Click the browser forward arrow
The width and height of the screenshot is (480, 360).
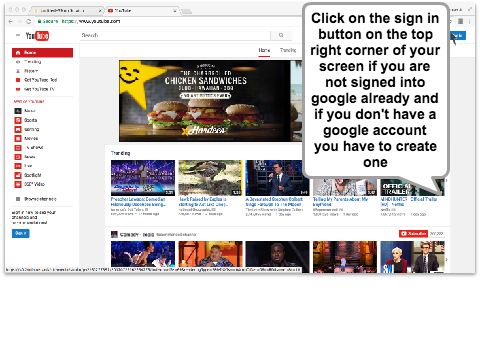[x=20, y=21]
